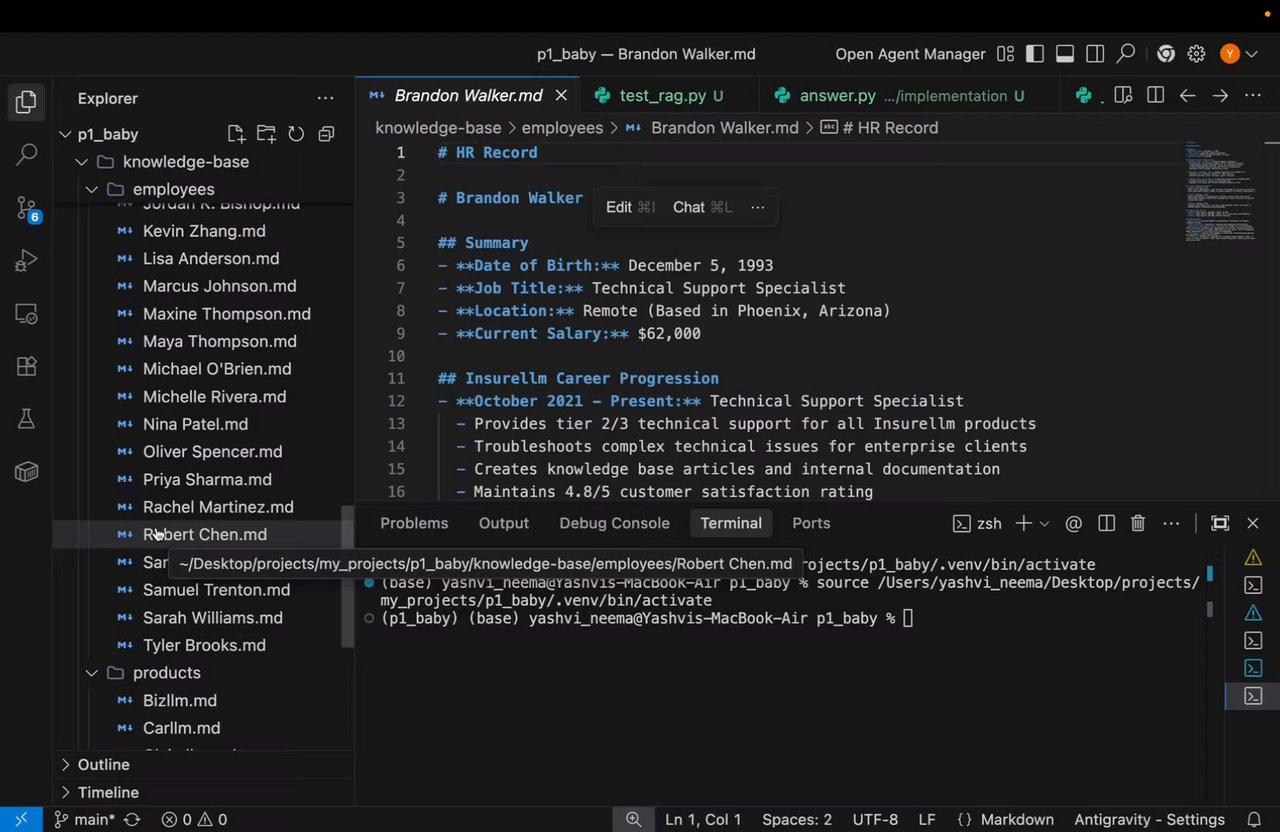Click the @ icon in terminal toolbar

pos(1074,523)
